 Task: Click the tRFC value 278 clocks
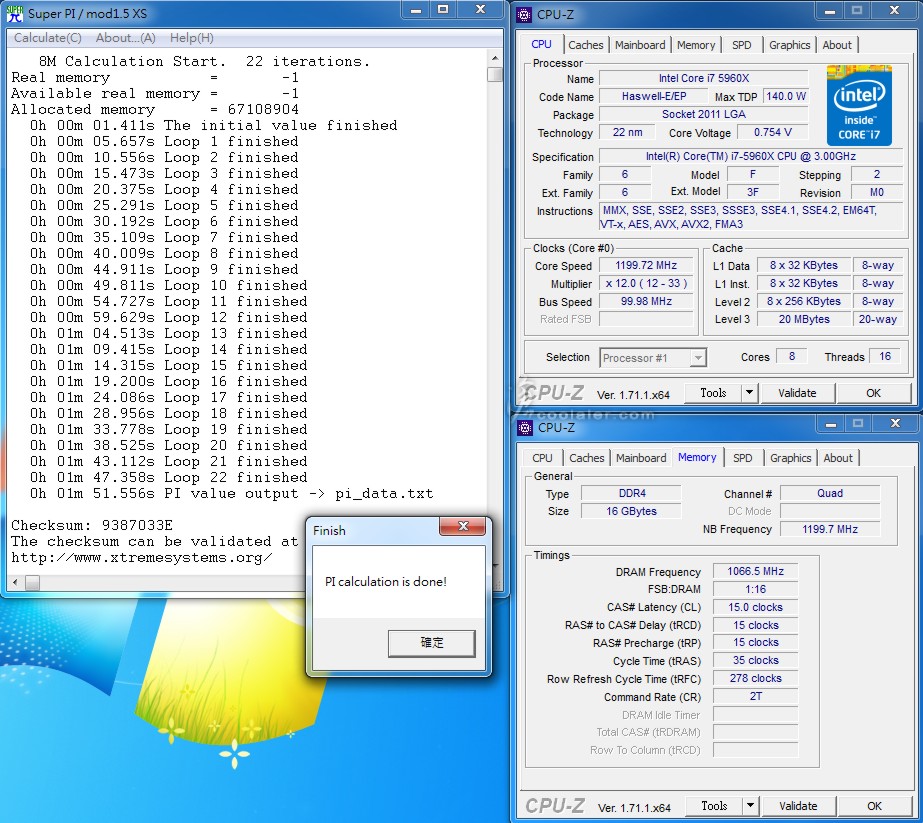coord(755,678)
